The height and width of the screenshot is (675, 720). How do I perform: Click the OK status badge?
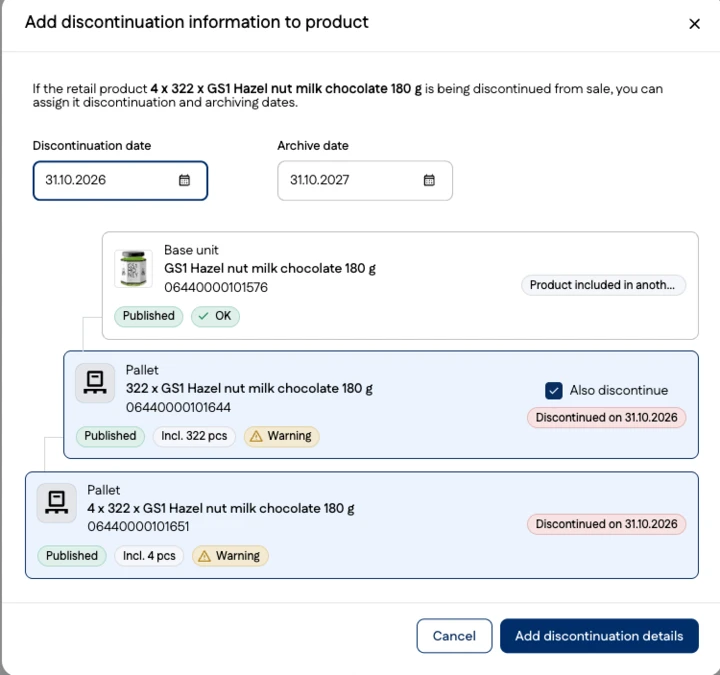click(x=215, y=316)
